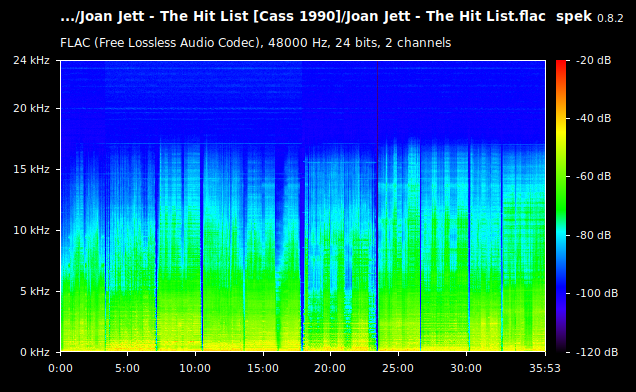Click the 24 kHz frequency label
This screenshot has height=392, width=636.
click(31, 60)
